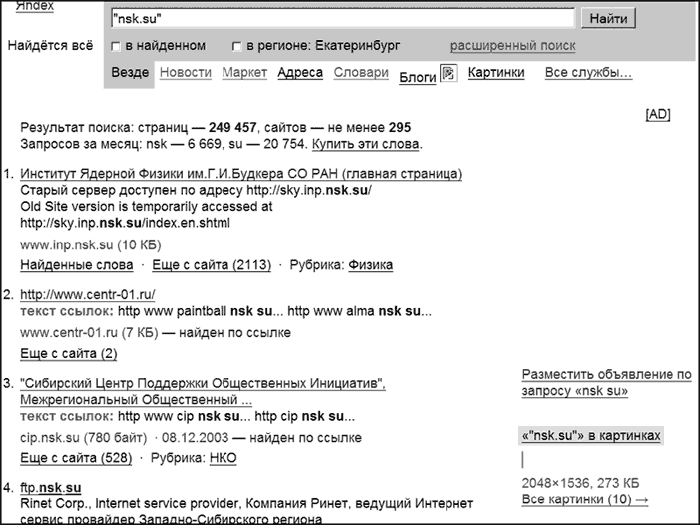Open 'Все картинки (10) →' link
Screen dimensions: 700x525
pyautogui.click(x=585, y=499)
